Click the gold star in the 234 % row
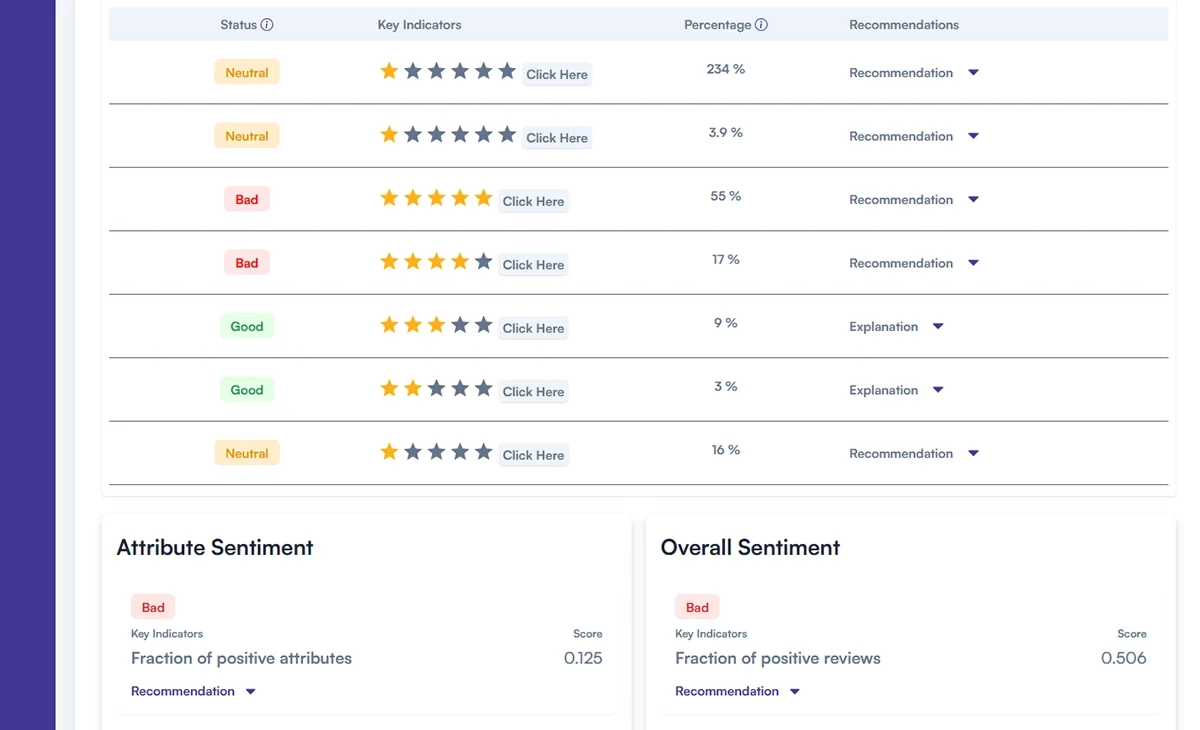Screen dimensions: 1200x730 (x=389, y=72)
